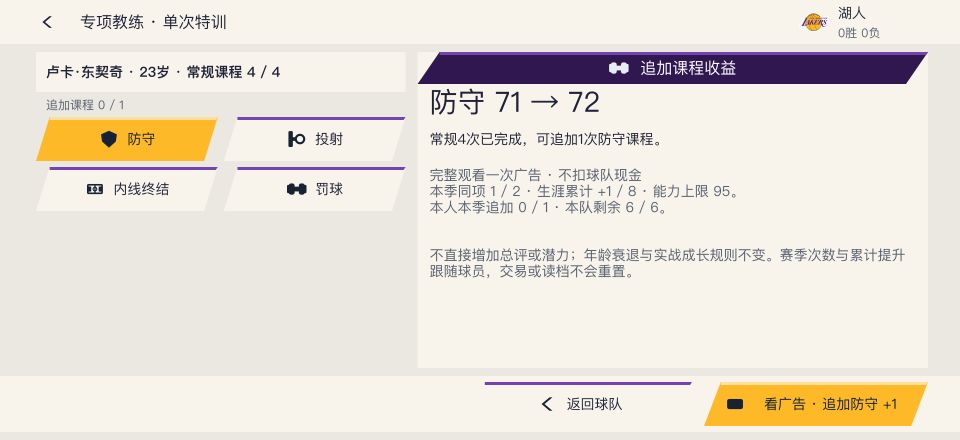Image resolution: width=960 pixels, height=440 pixels.
Task: Click the dumbbell icon in 追加课程收益 header
Action: 619,69
